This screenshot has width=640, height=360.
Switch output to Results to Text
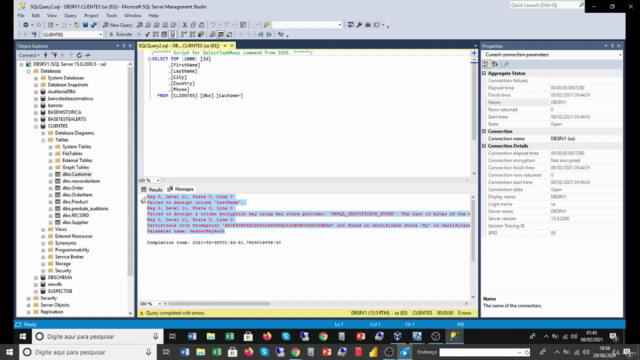point(212,34)
